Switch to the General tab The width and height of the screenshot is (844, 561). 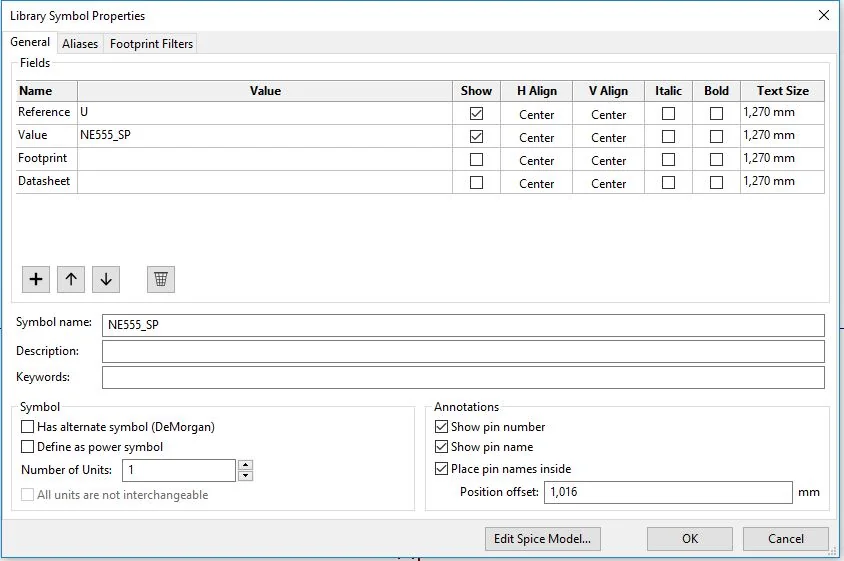30,42
